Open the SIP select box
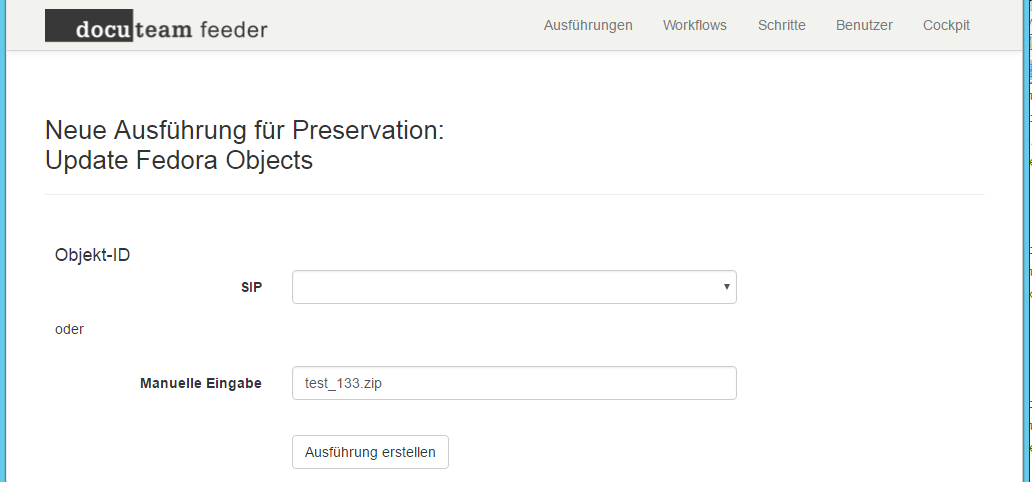Image resolution: width=1032 pixels, height=482 pixels. pos(514,287)
